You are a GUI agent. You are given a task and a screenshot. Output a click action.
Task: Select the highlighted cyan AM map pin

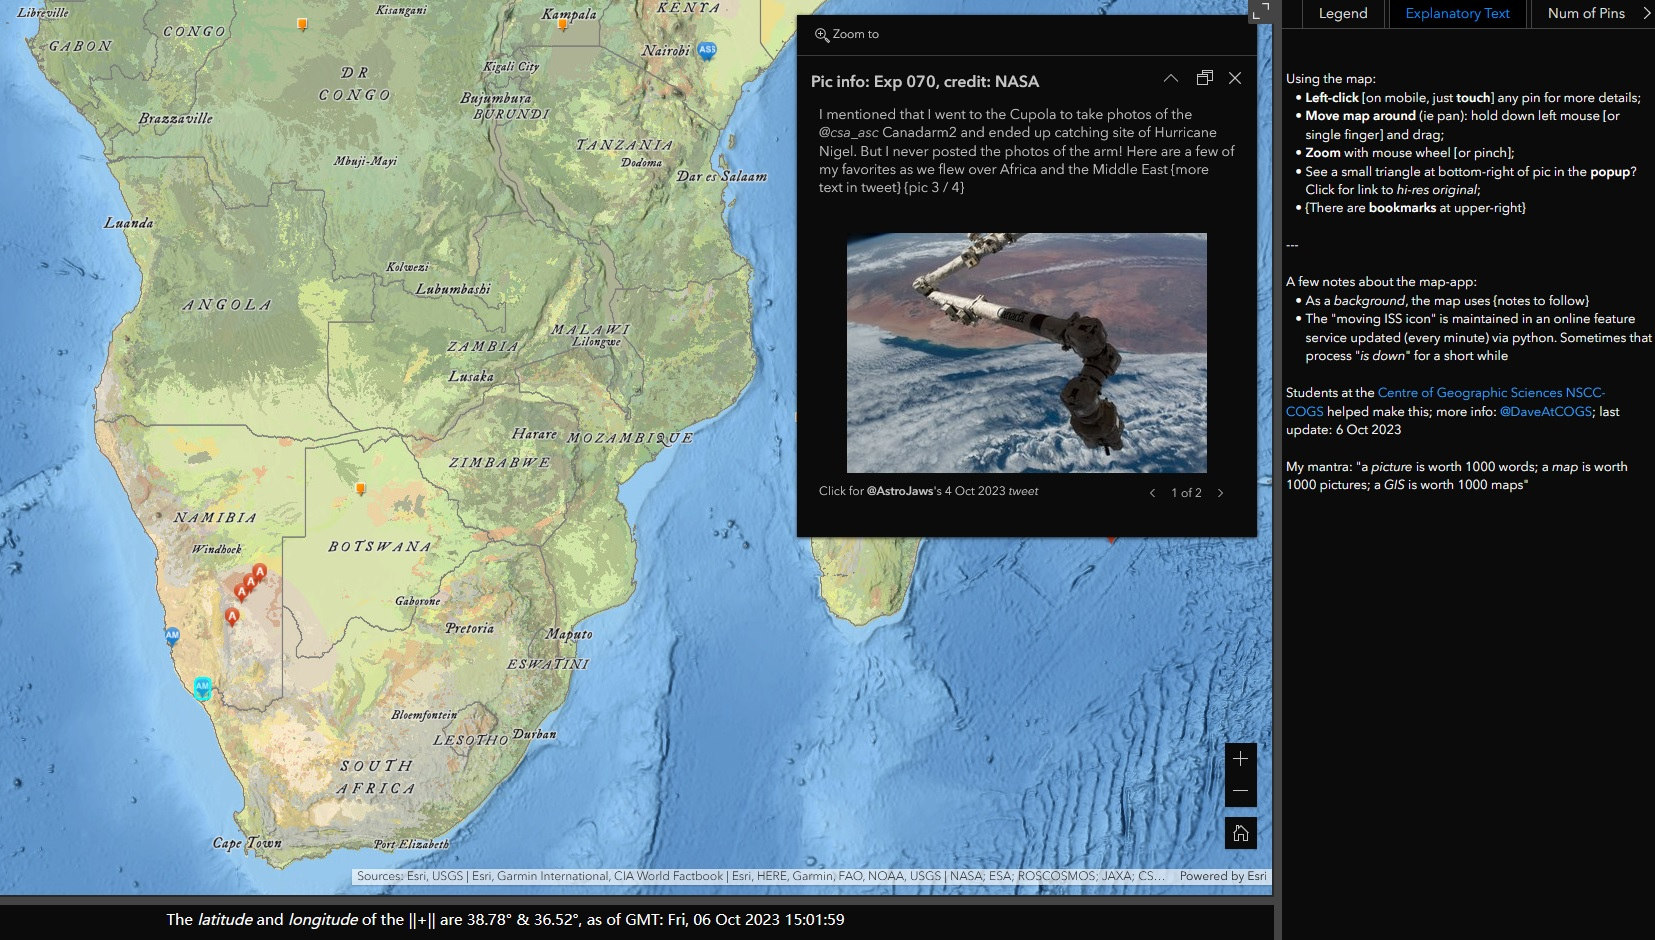203,687
